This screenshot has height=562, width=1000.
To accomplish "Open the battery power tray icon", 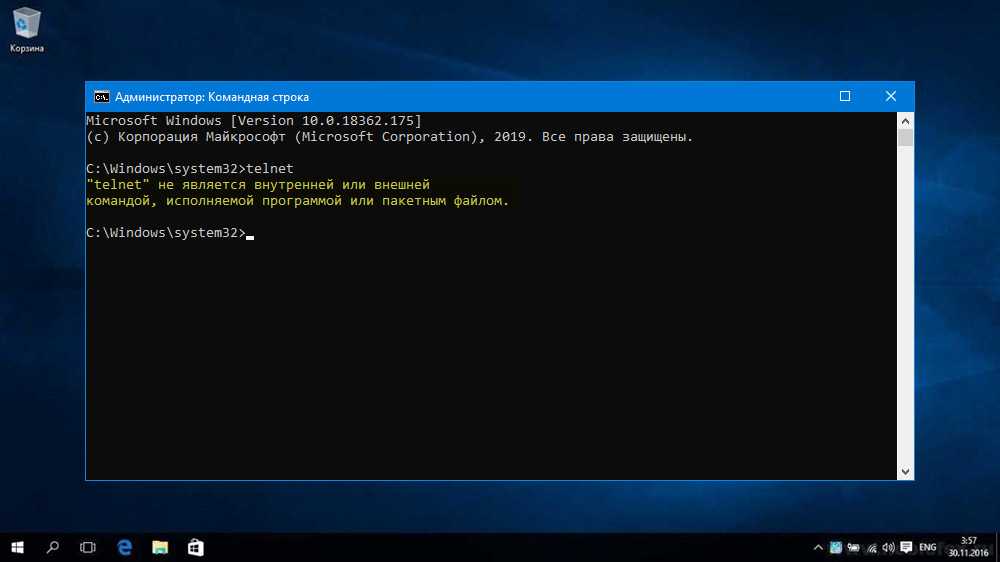I will tap(853, 548).
